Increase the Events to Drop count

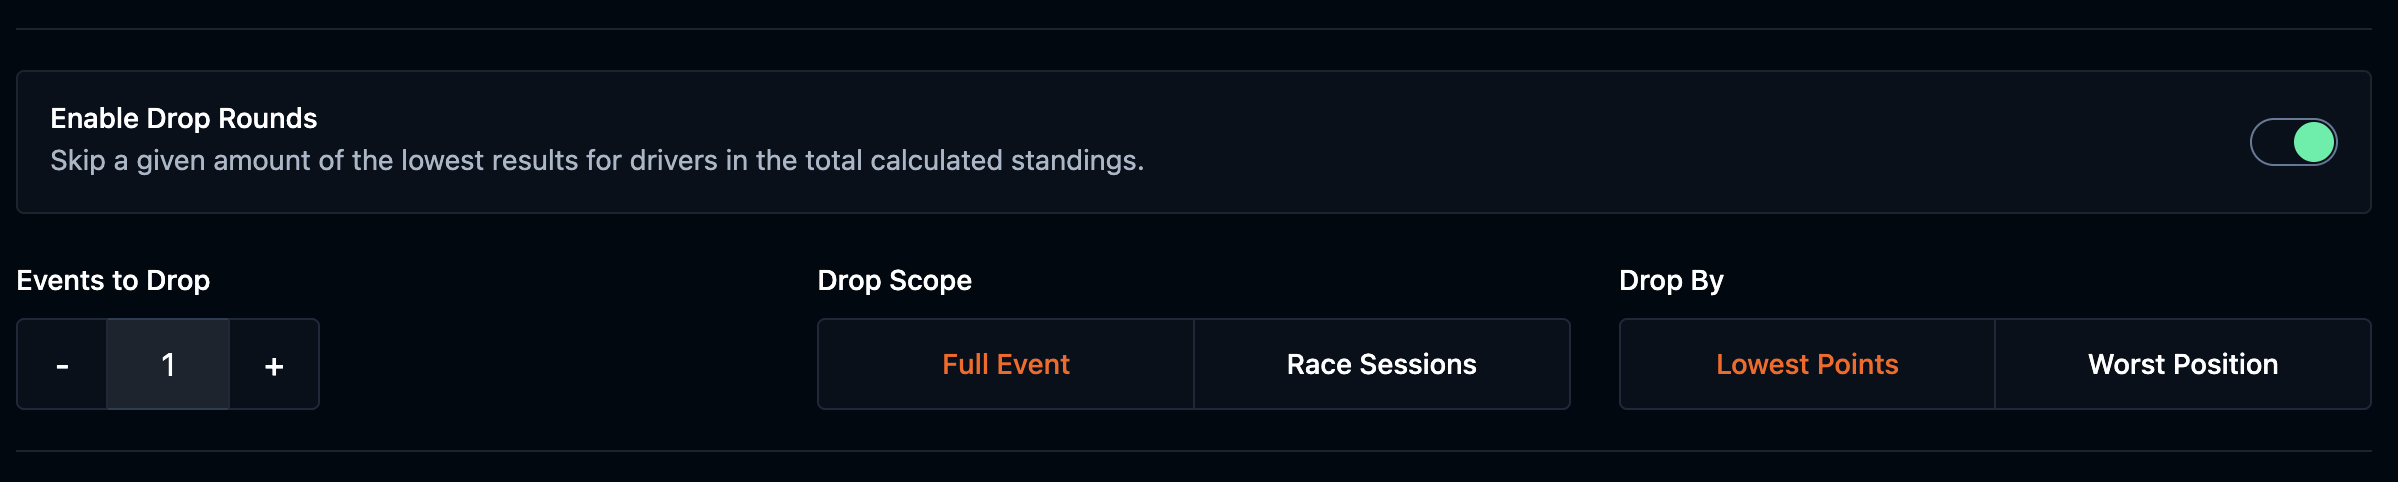274,365
